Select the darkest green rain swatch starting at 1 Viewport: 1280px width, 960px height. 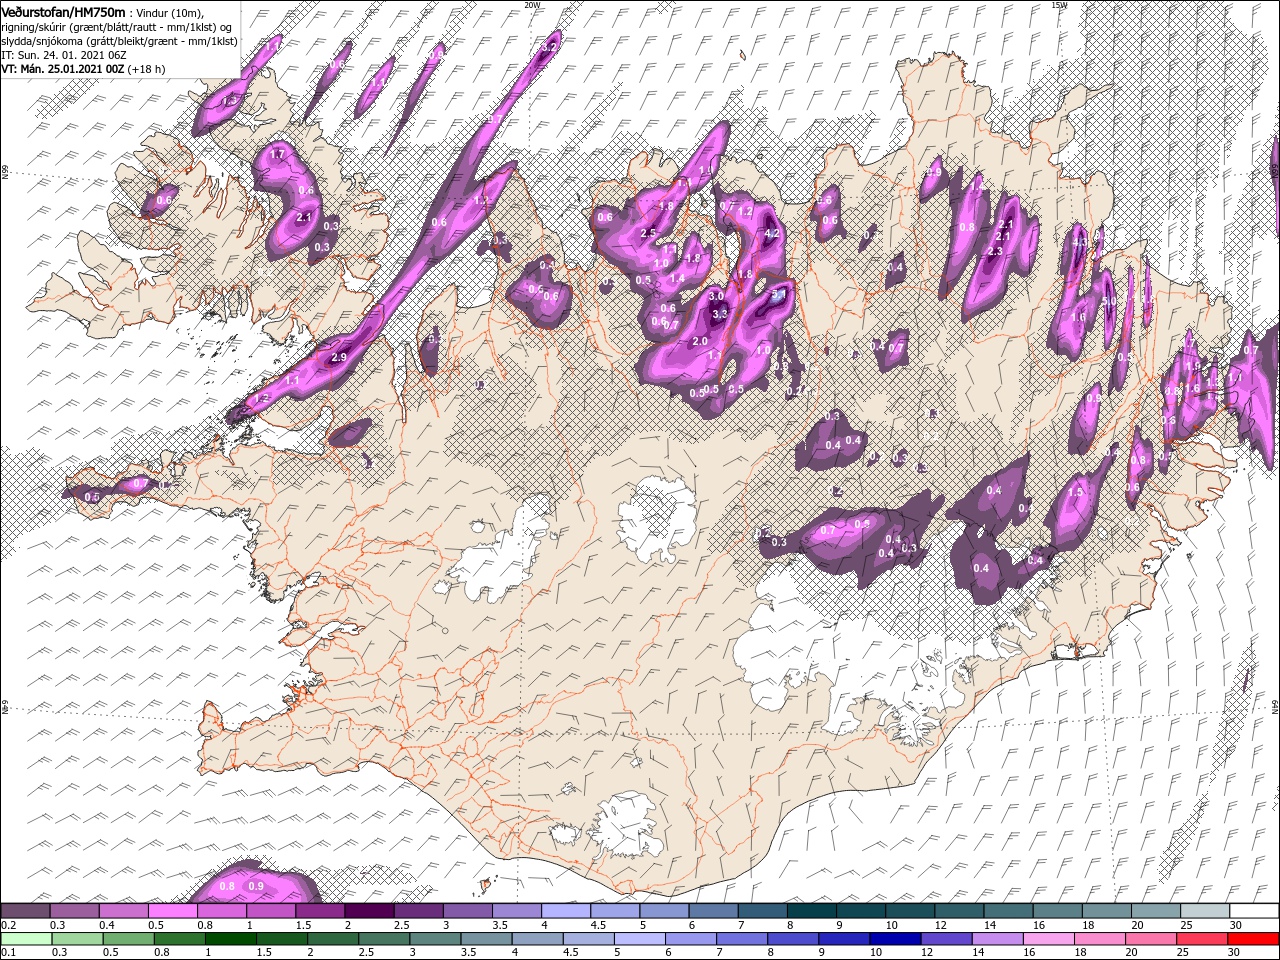pos(230,939)
